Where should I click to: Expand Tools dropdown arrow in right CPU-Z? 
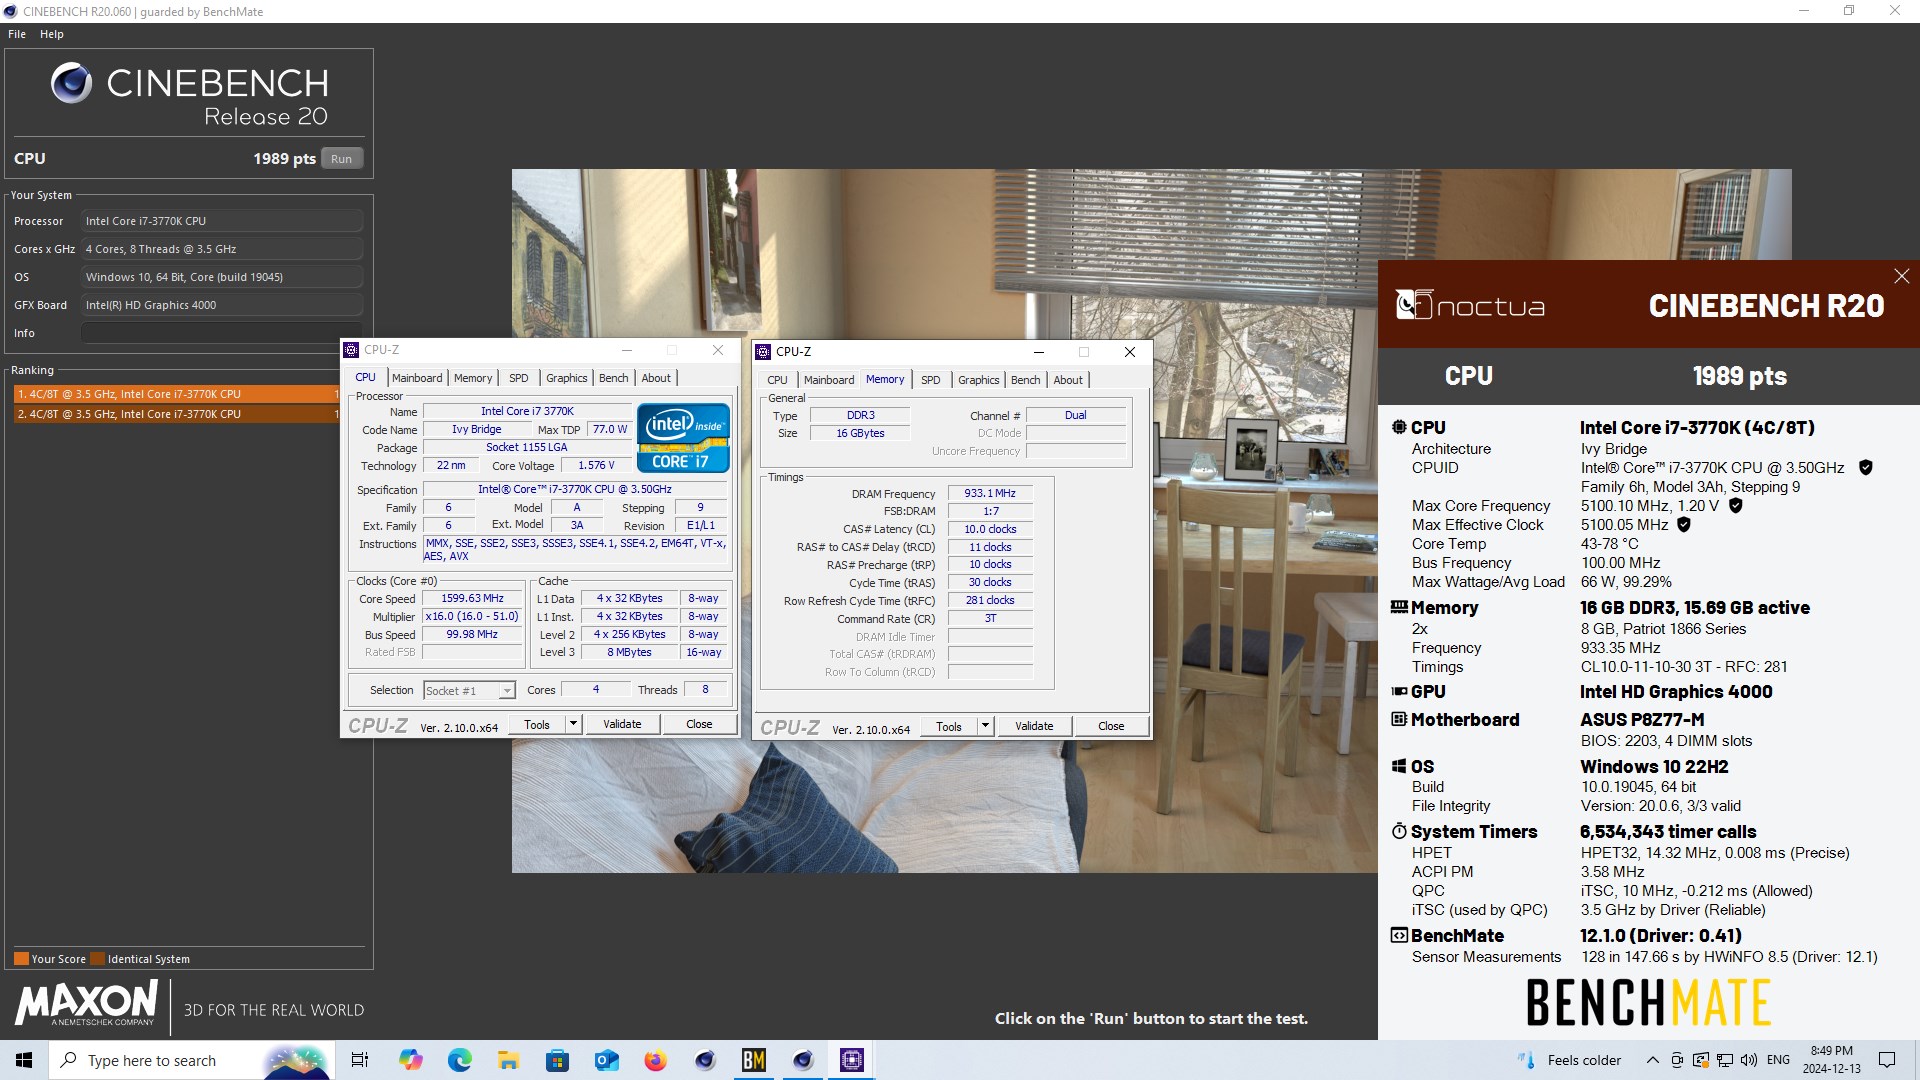point(985,726)
